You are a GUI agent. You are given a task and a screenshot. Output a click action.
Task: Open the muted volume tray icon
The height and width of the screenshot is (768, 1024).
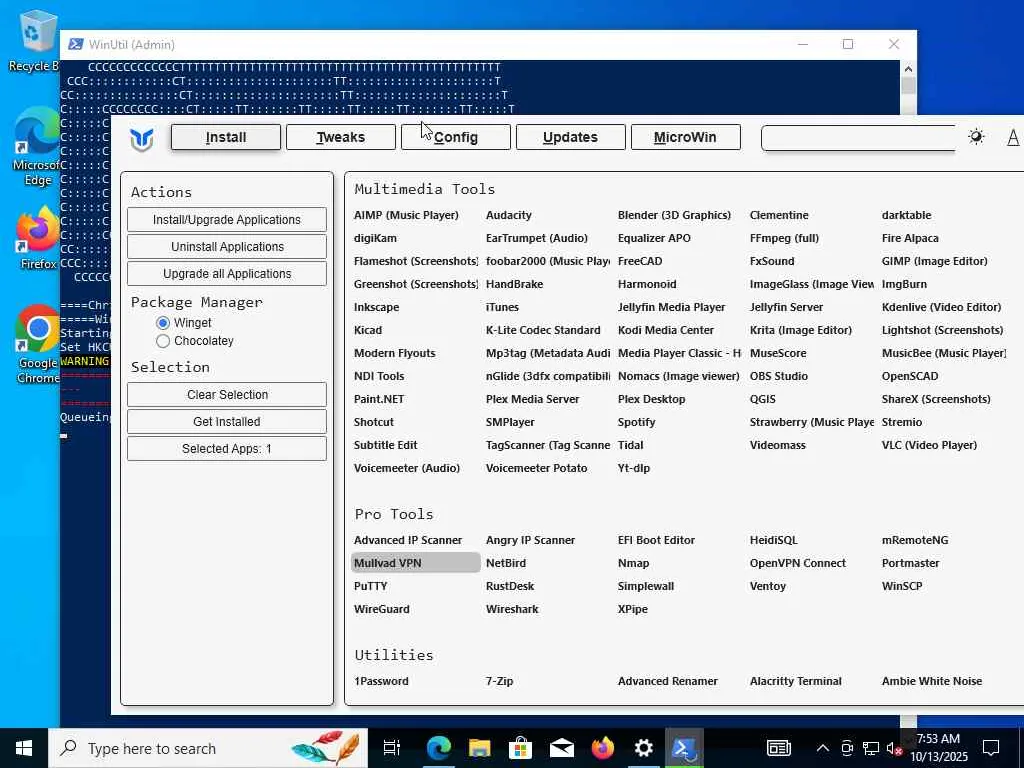(x=893, y=748)
